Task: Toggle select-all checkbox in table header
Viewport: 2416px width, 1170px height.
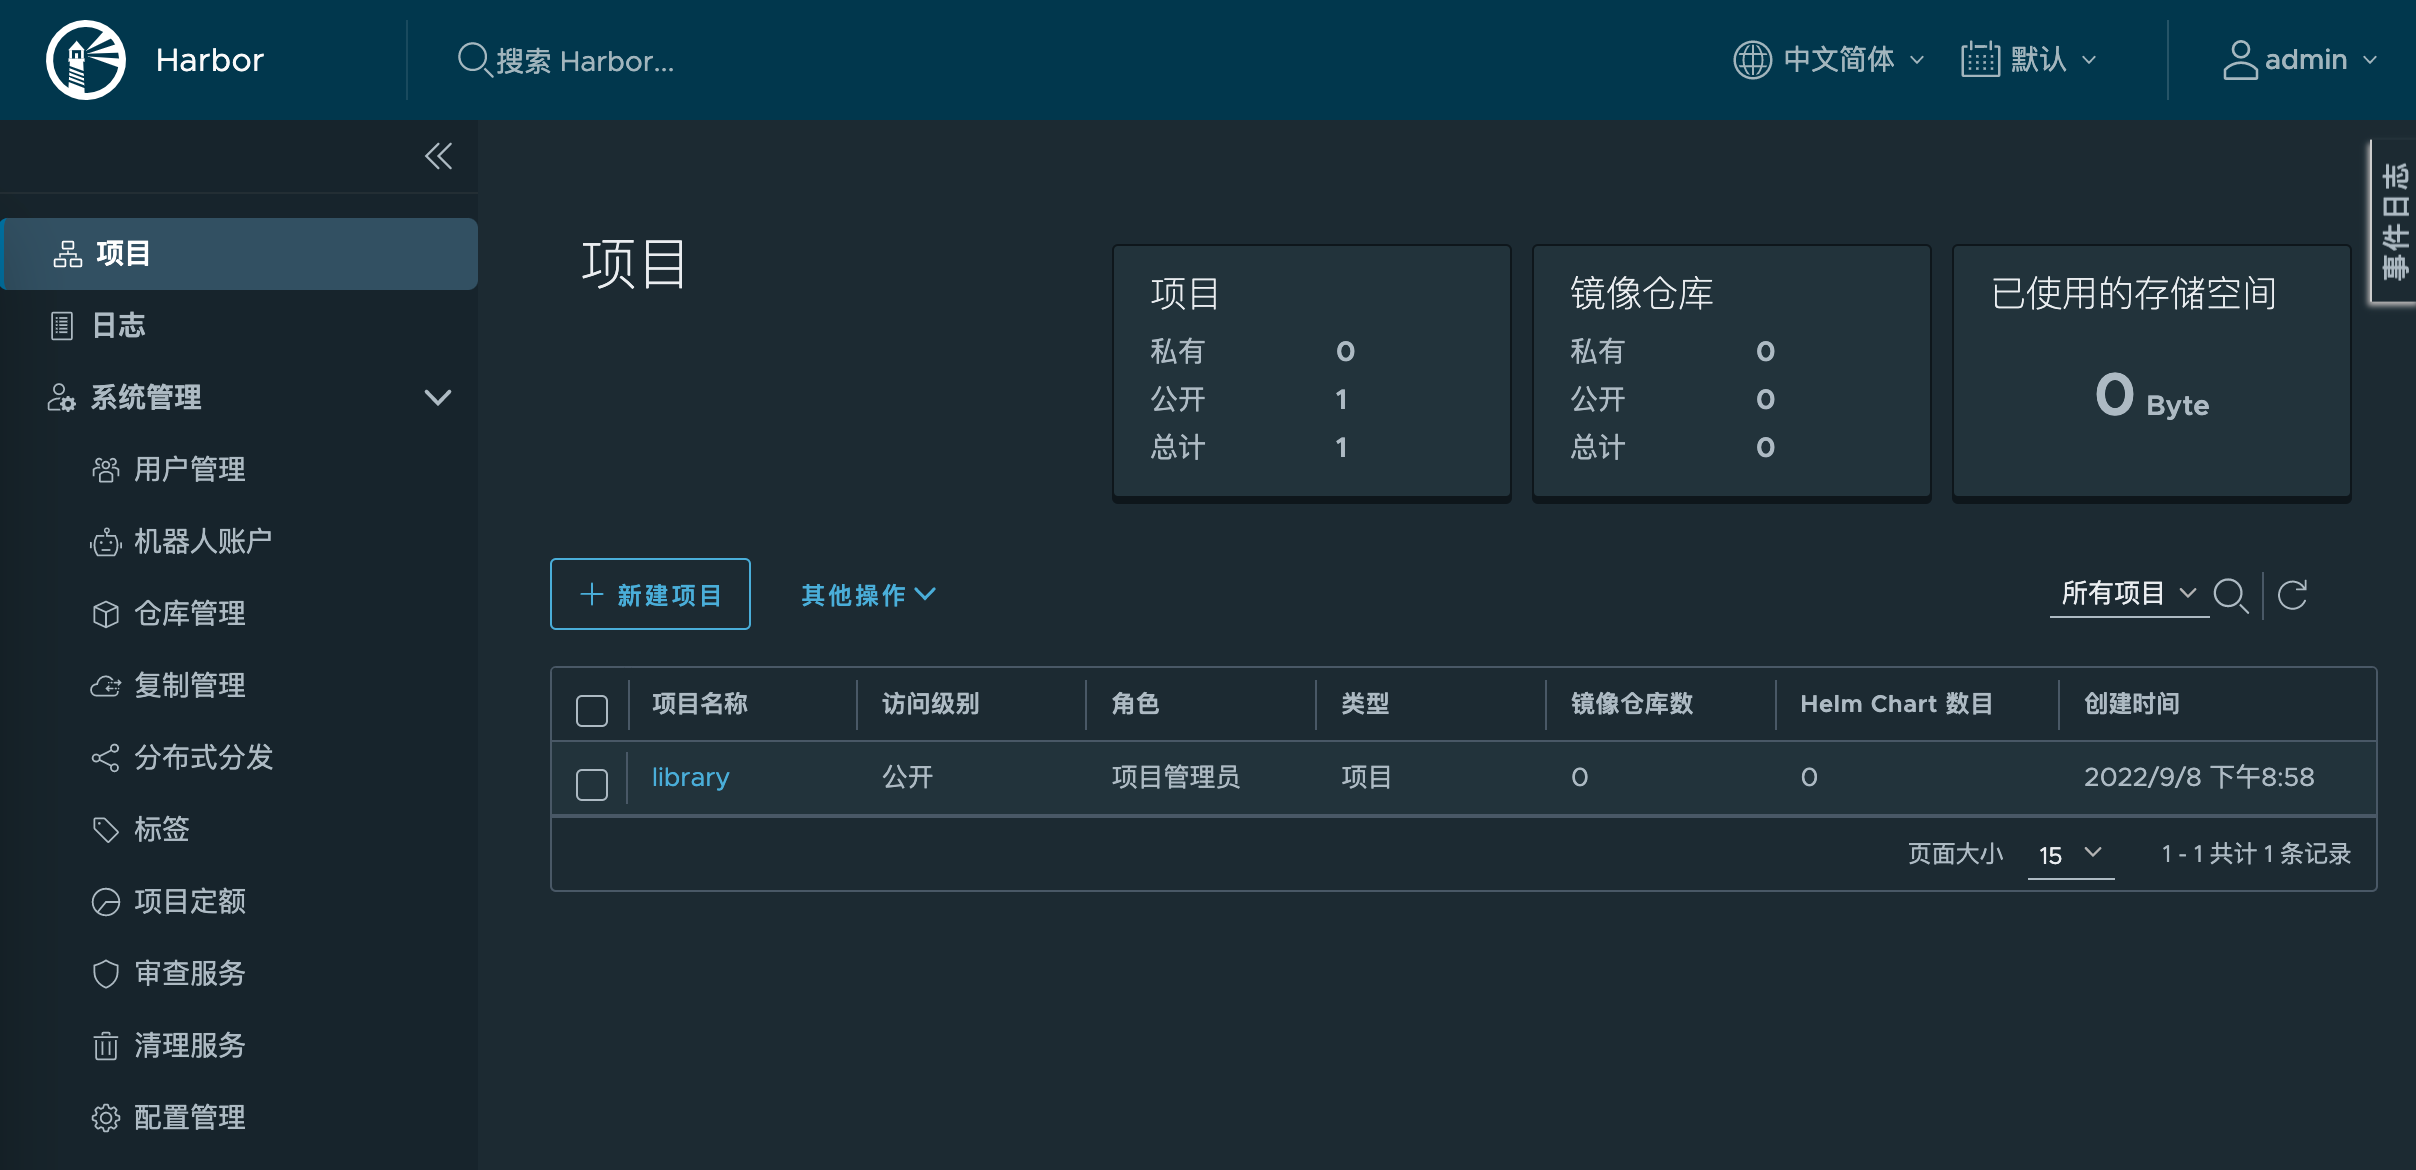Action: (592, 710)
